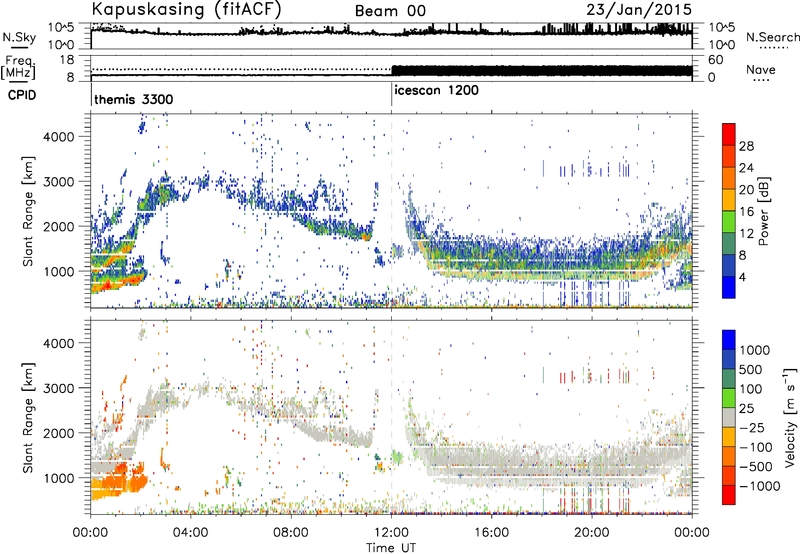This screenshot has height=554, width=800.
Task: Click the 'Power [dB]' colorbar label
Action: pyautogui.click(x=764, y=211)
